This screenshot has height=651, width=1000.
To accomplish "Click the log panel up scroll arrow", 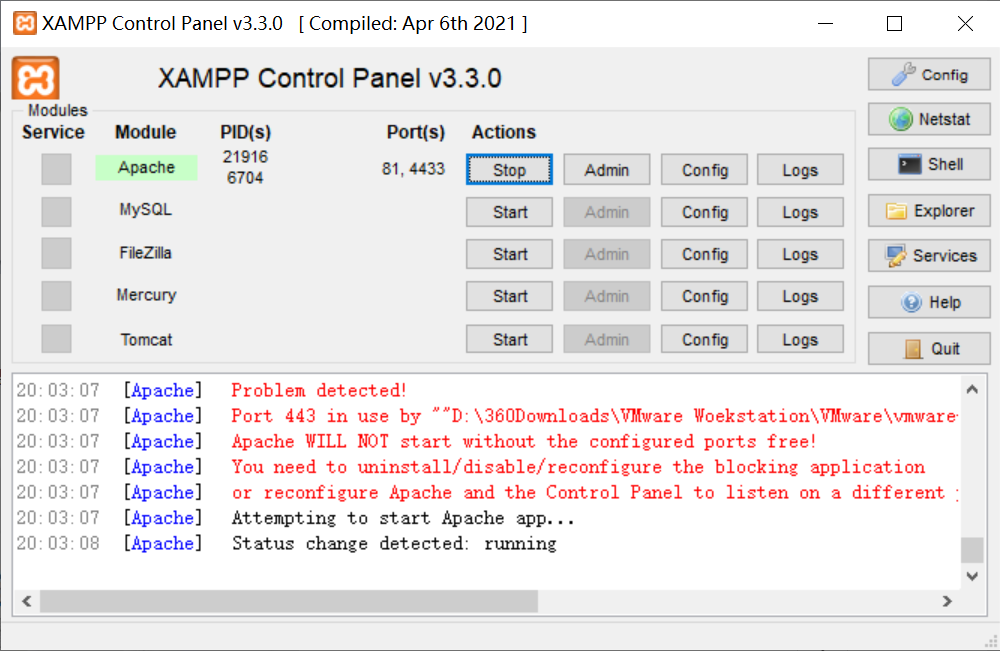I will tap(971, 388).
